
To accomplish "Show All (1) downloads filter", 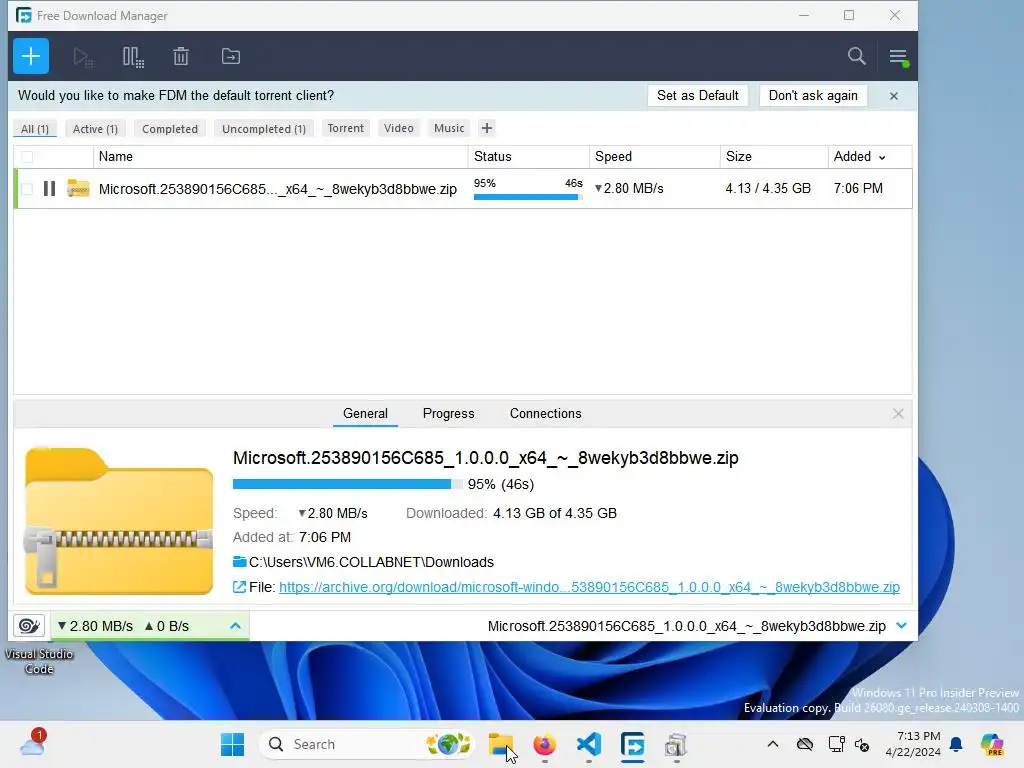I will pos(35,129).
